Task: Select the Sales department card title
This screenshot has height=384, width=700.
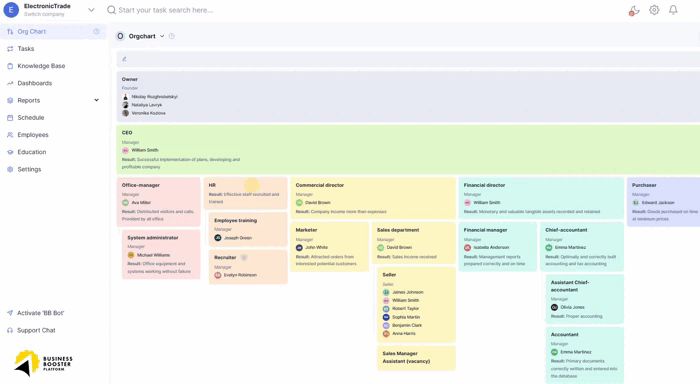Action: pyautogui.click(x=398, y=230)
